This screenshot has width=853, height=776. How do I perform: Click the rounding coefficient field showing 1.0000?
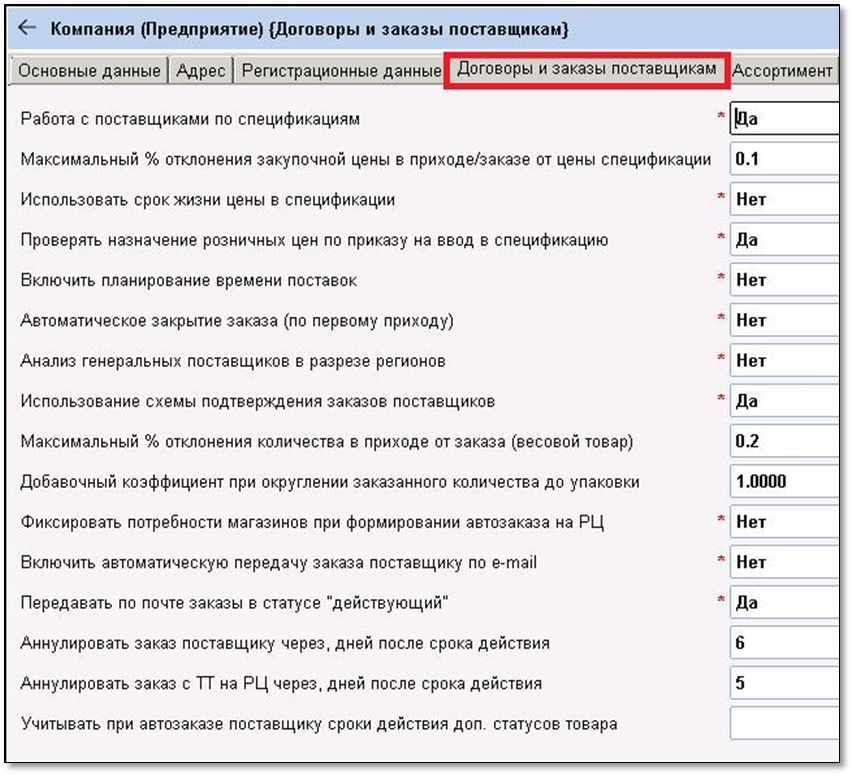click(x=784, y=481)
